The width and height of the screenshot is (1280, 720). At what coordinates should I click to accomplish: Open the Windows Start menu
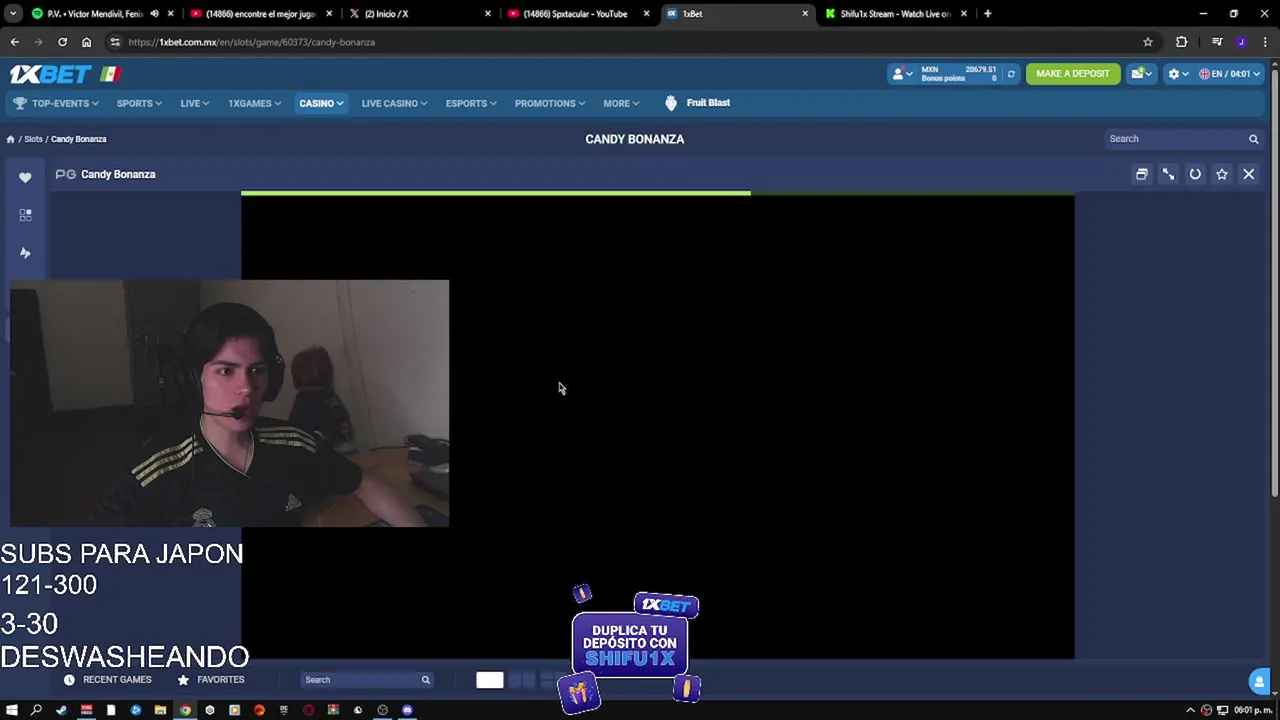(x=12, y=710)
